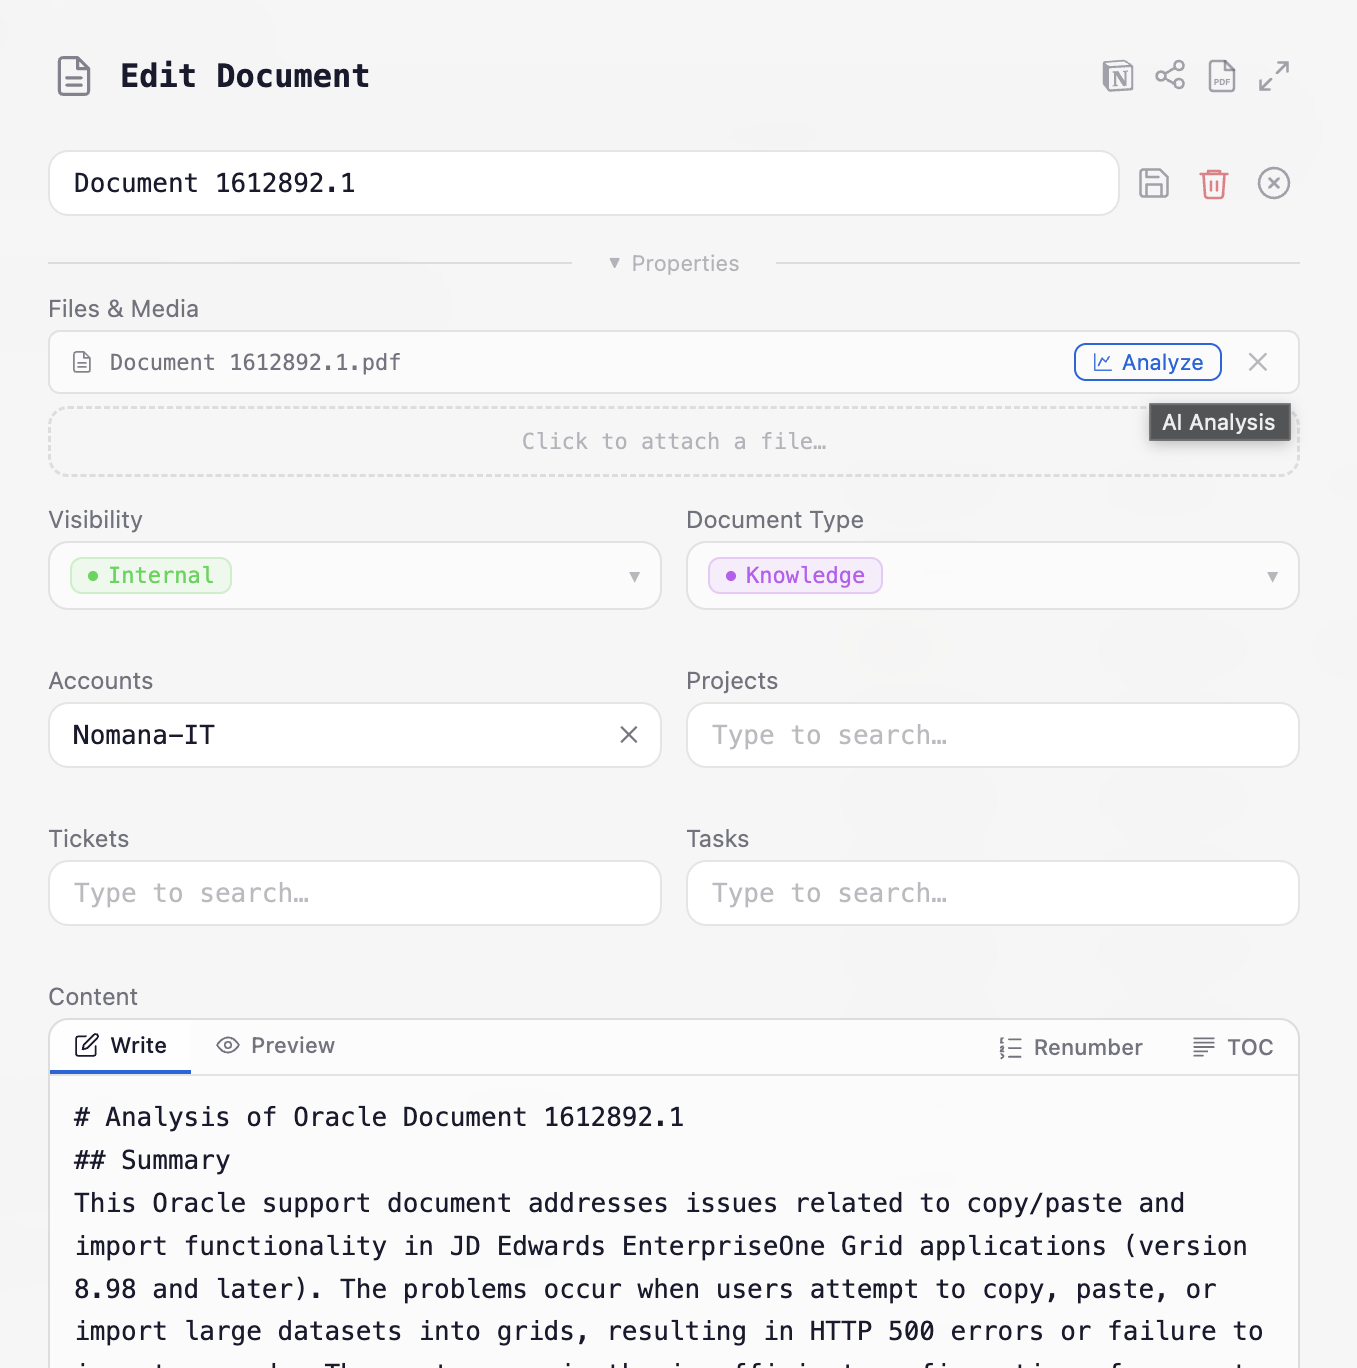The width and height of the screenshot is (1357, 1368).
Task: Export the document as PDF
Action: (x=1222, y=75)
